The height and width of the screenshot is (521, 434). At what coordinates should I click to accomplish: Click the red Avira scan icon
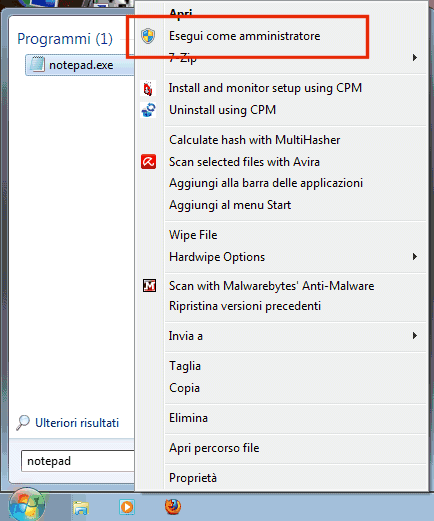click(148, 162)
